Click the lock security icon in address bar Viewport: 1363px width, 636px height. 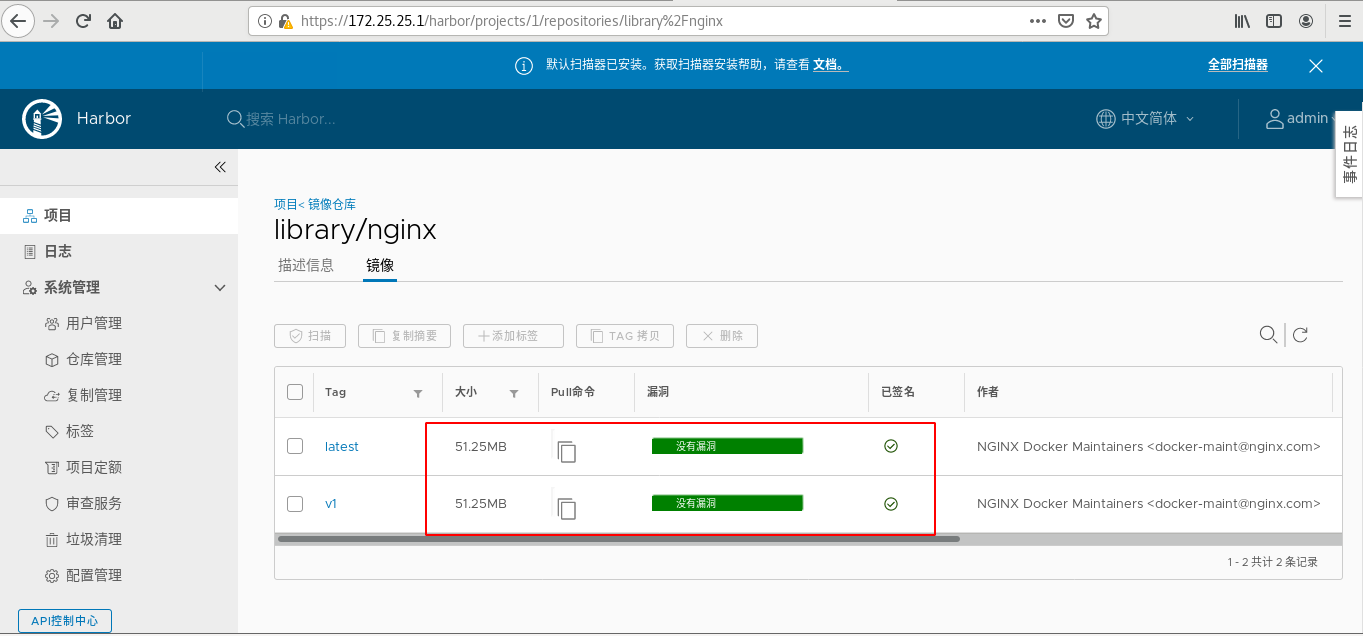click(x=286, y=20)
